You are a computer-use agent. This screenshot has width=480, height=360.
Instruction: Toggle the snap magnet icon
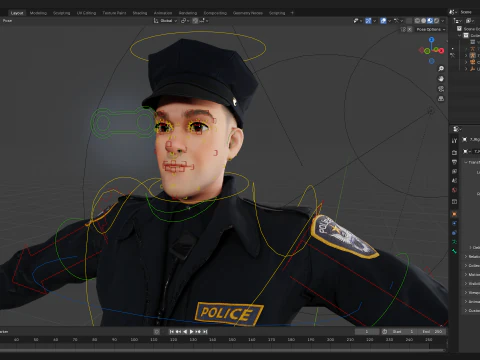coord(195,21)
